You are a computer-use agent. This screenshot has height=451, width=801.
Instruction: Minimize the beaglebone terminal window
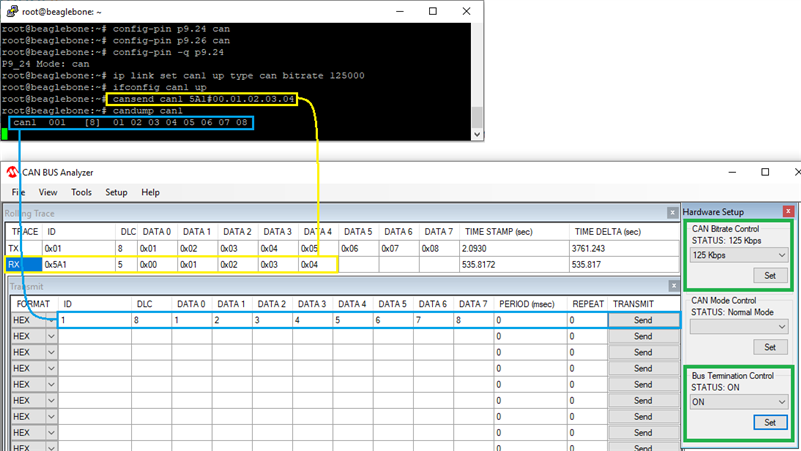click(395, 11)
